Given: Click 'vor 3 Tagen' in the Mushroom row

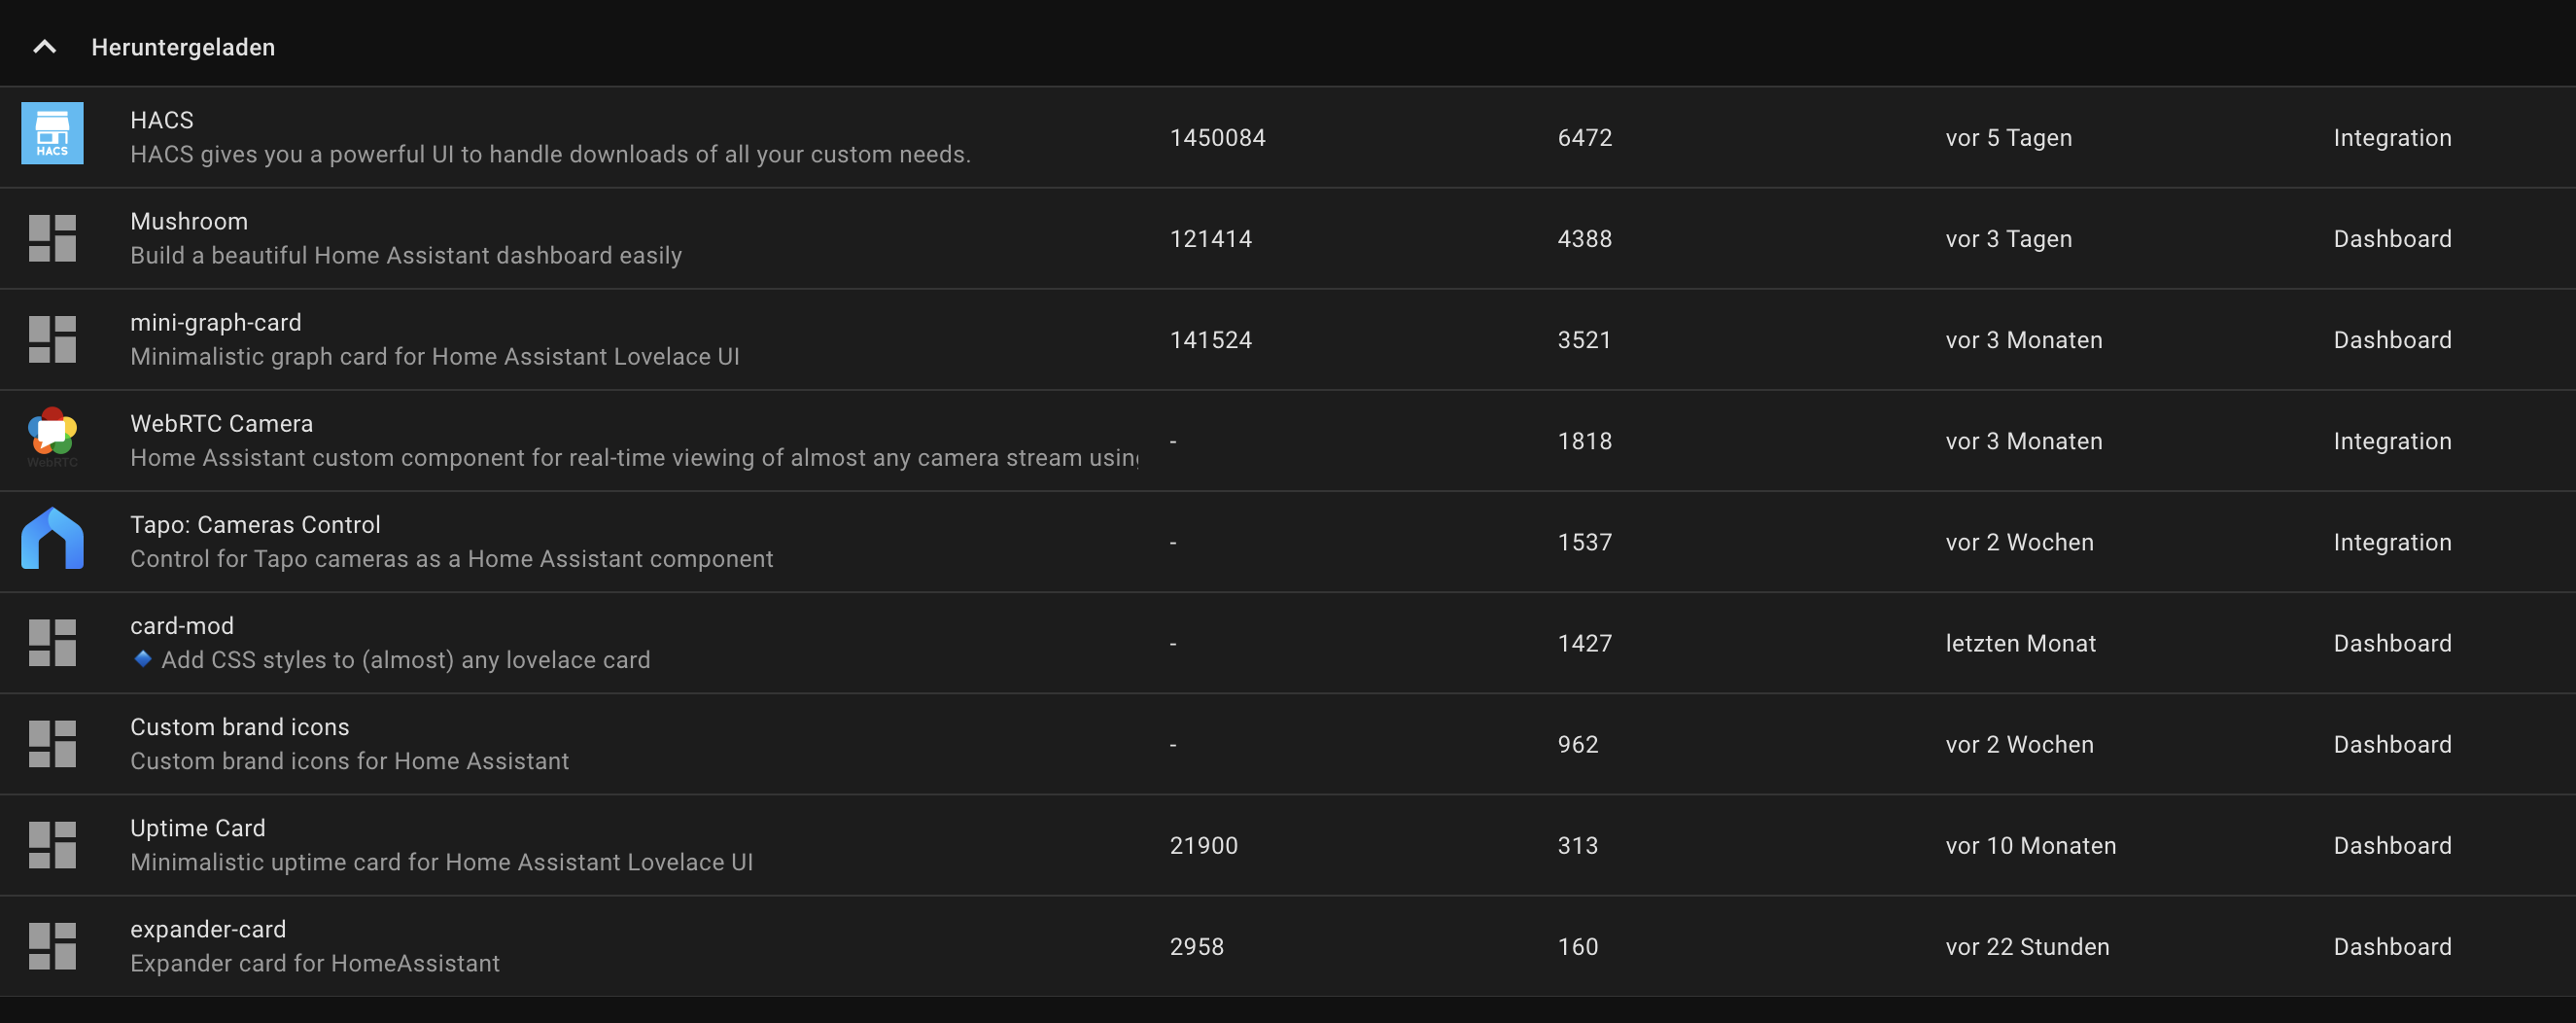Looking at the screenshot, I should click(x=2009, y=238).
